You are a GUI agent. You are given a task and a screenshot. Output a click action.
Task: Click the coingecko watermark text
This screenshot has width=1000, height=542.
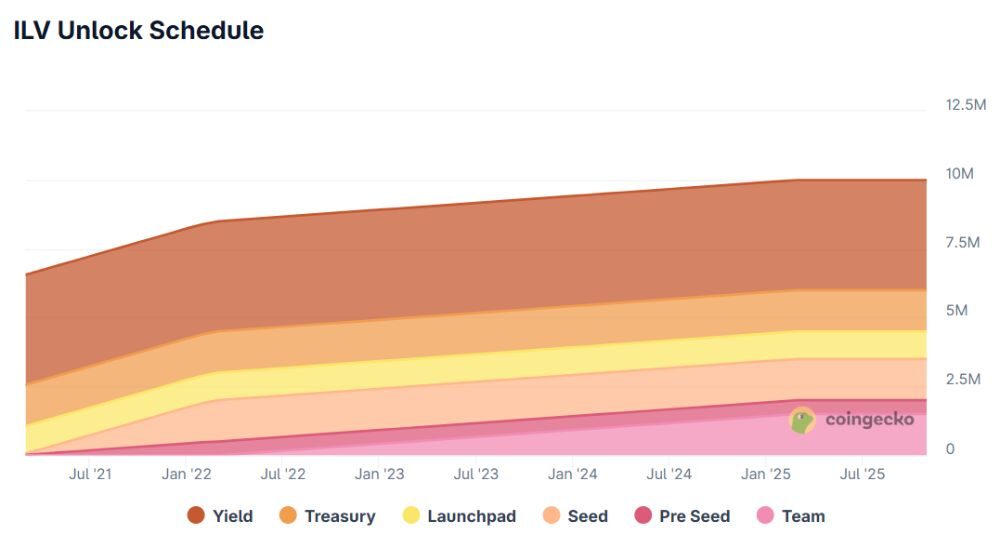[869, 420]
